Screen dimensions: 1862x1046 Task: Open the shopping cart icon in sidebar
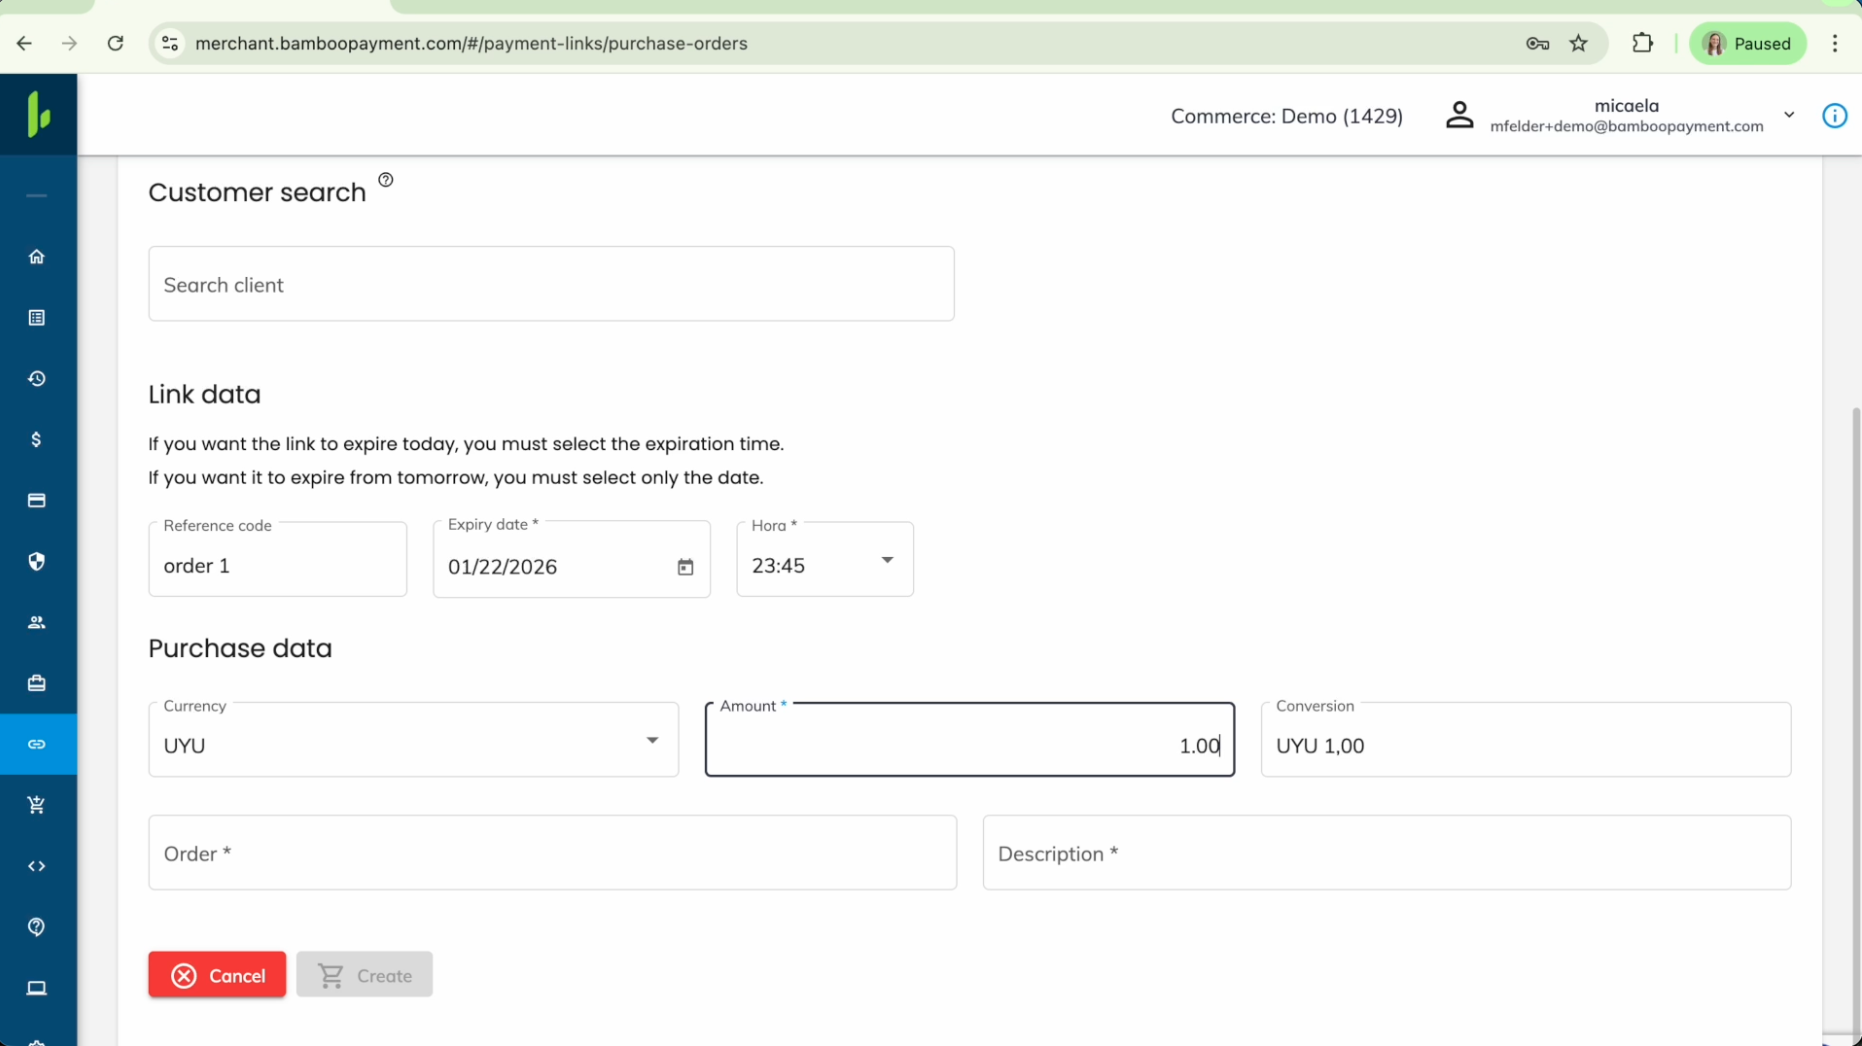pyautogui.click(x=37, y=806)
